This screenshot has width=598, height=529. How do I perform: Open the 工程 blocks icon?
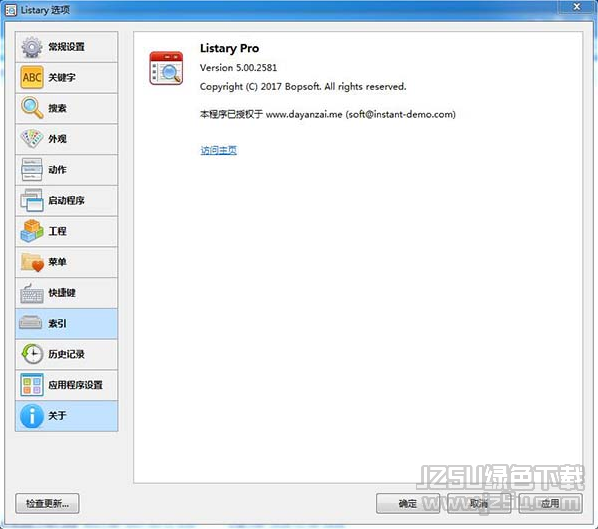point(32,231)
